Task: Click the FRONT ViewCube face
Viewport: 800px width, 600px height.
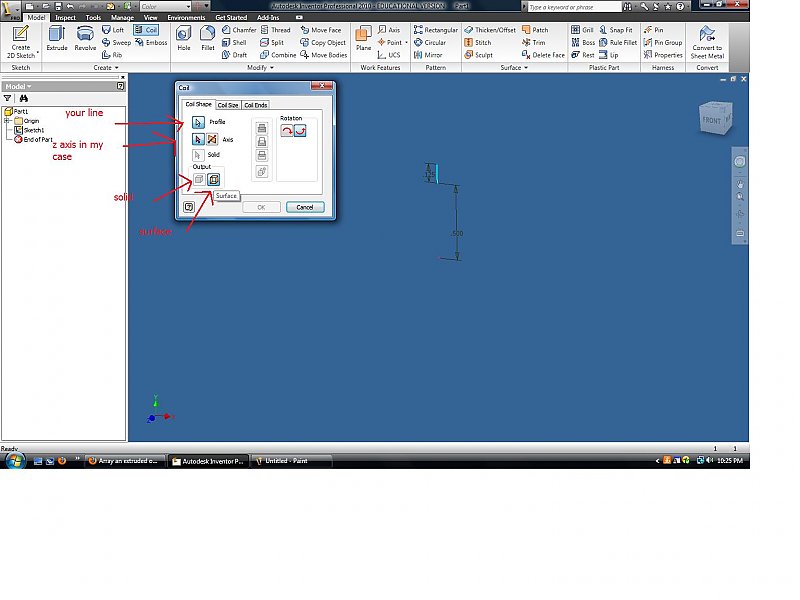Action: [x=712, y=120]
